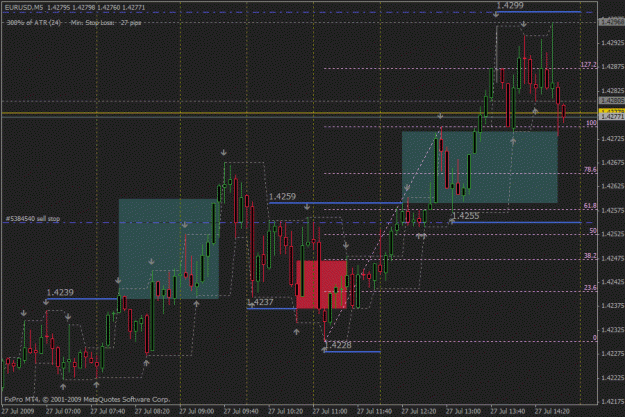625x417 pixels.
Task: Click 1.42675 on the price scale
Action: pos(613,162)
